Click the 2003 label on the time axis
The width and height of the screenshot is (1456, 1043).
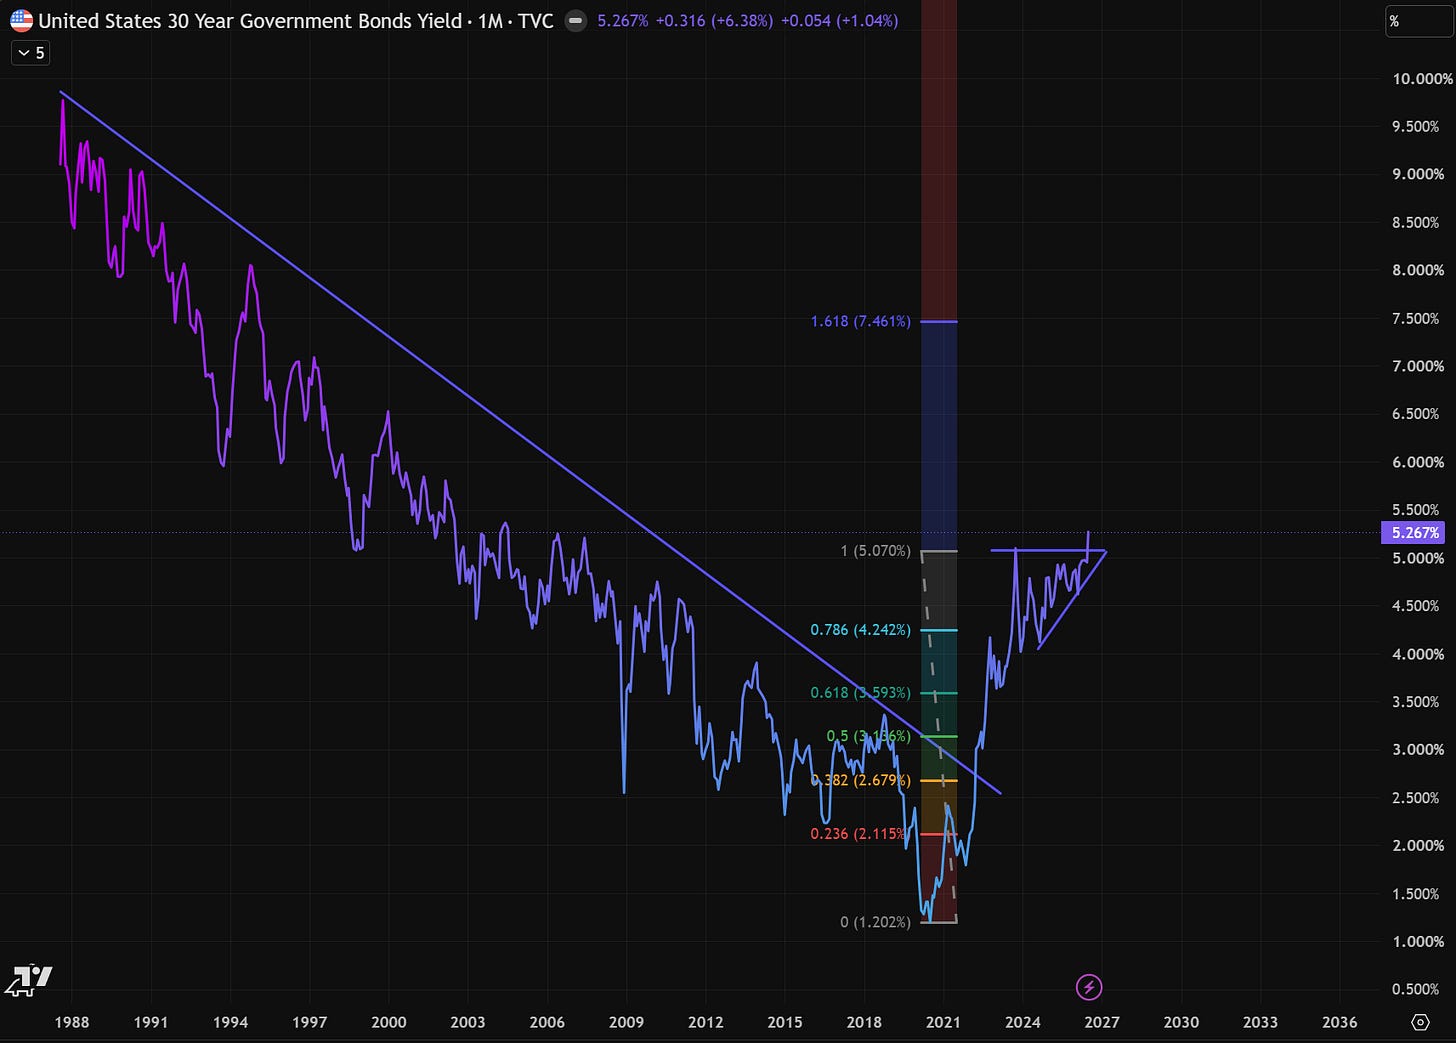coord(468,1022)
